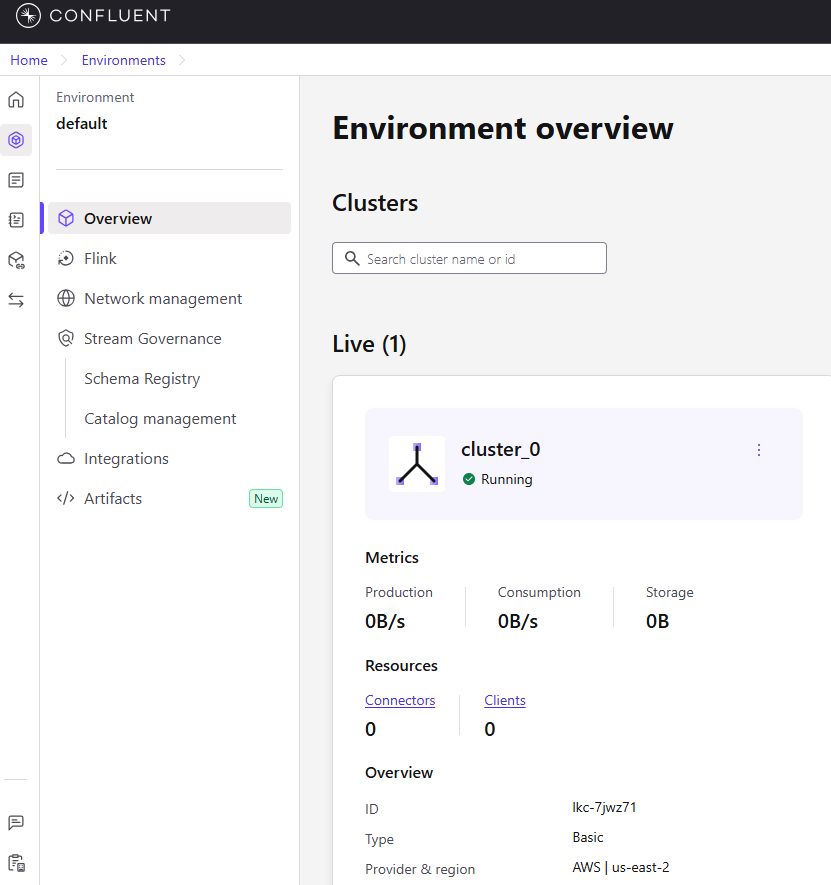Click the Confluent logo icon

(28, 15)
